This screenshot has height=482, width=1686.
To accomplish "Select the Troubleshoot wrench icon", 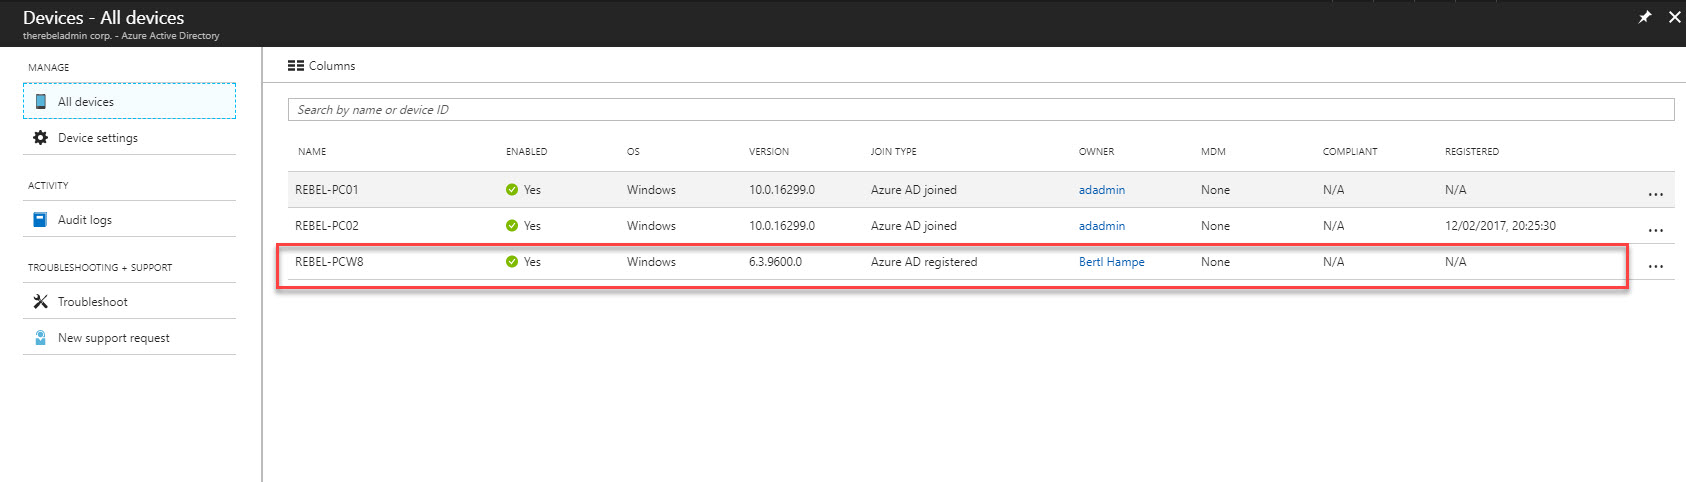I will (x=40, y=301).
